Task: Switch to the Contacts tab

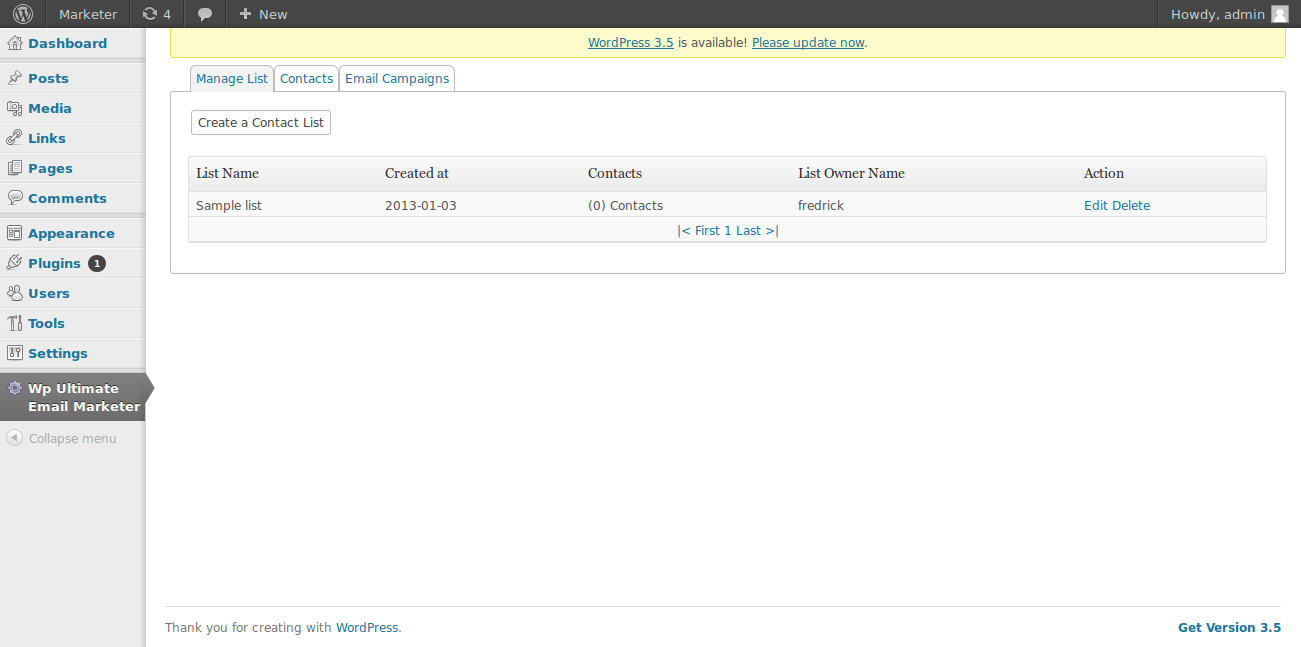Action: click(306, 78)
